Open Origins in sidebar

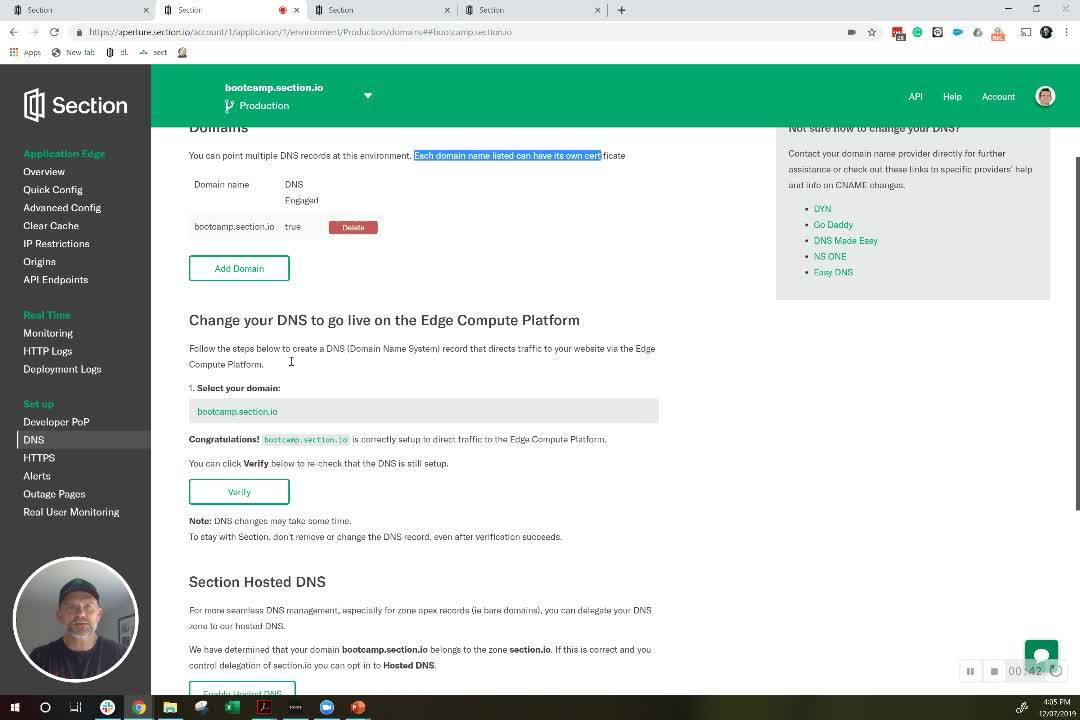pos(39,262)
